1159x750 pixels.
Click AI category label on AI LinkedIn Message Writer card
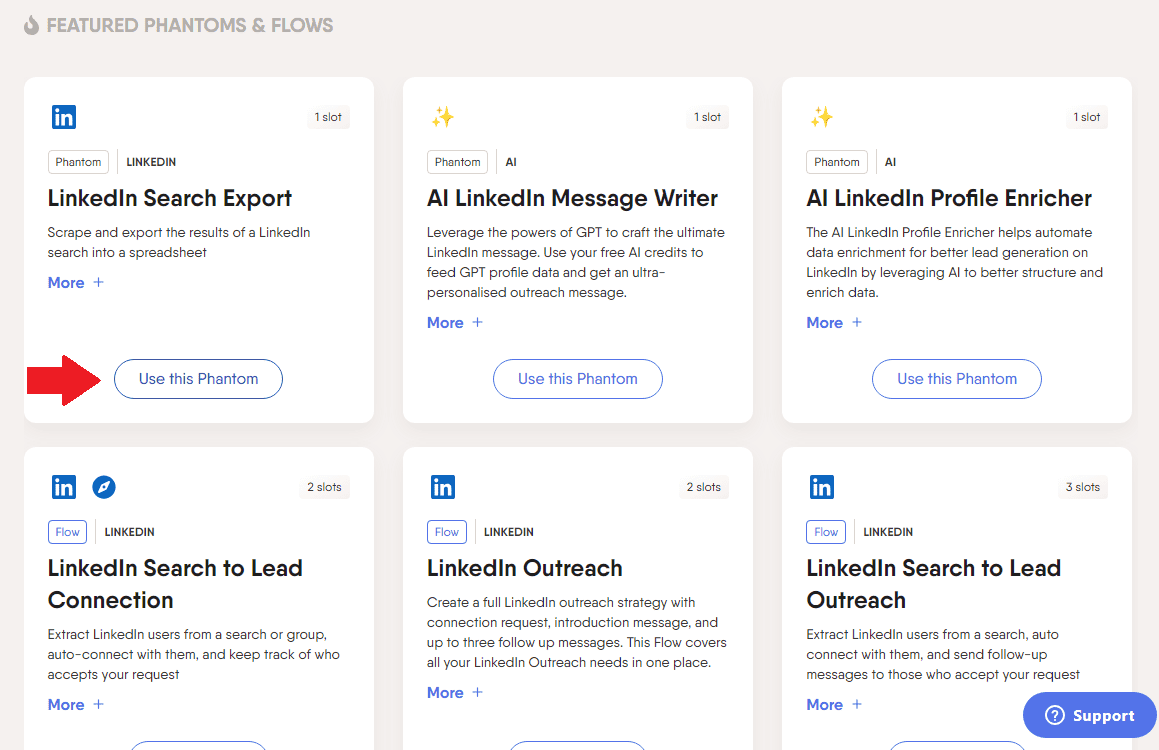tap(511, 162)
